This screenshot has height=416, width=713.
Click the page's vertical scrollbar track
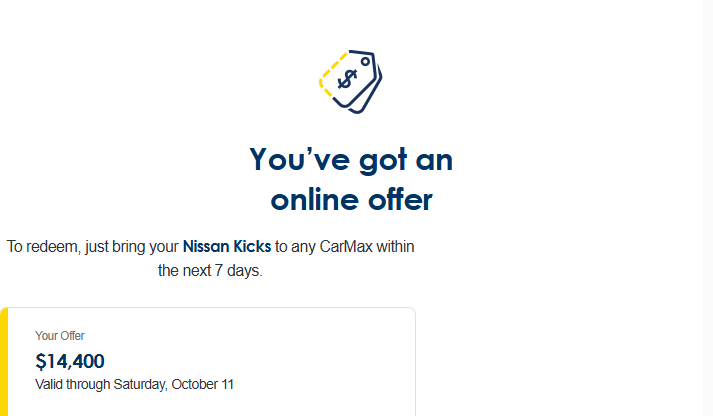tap(707, 200)
